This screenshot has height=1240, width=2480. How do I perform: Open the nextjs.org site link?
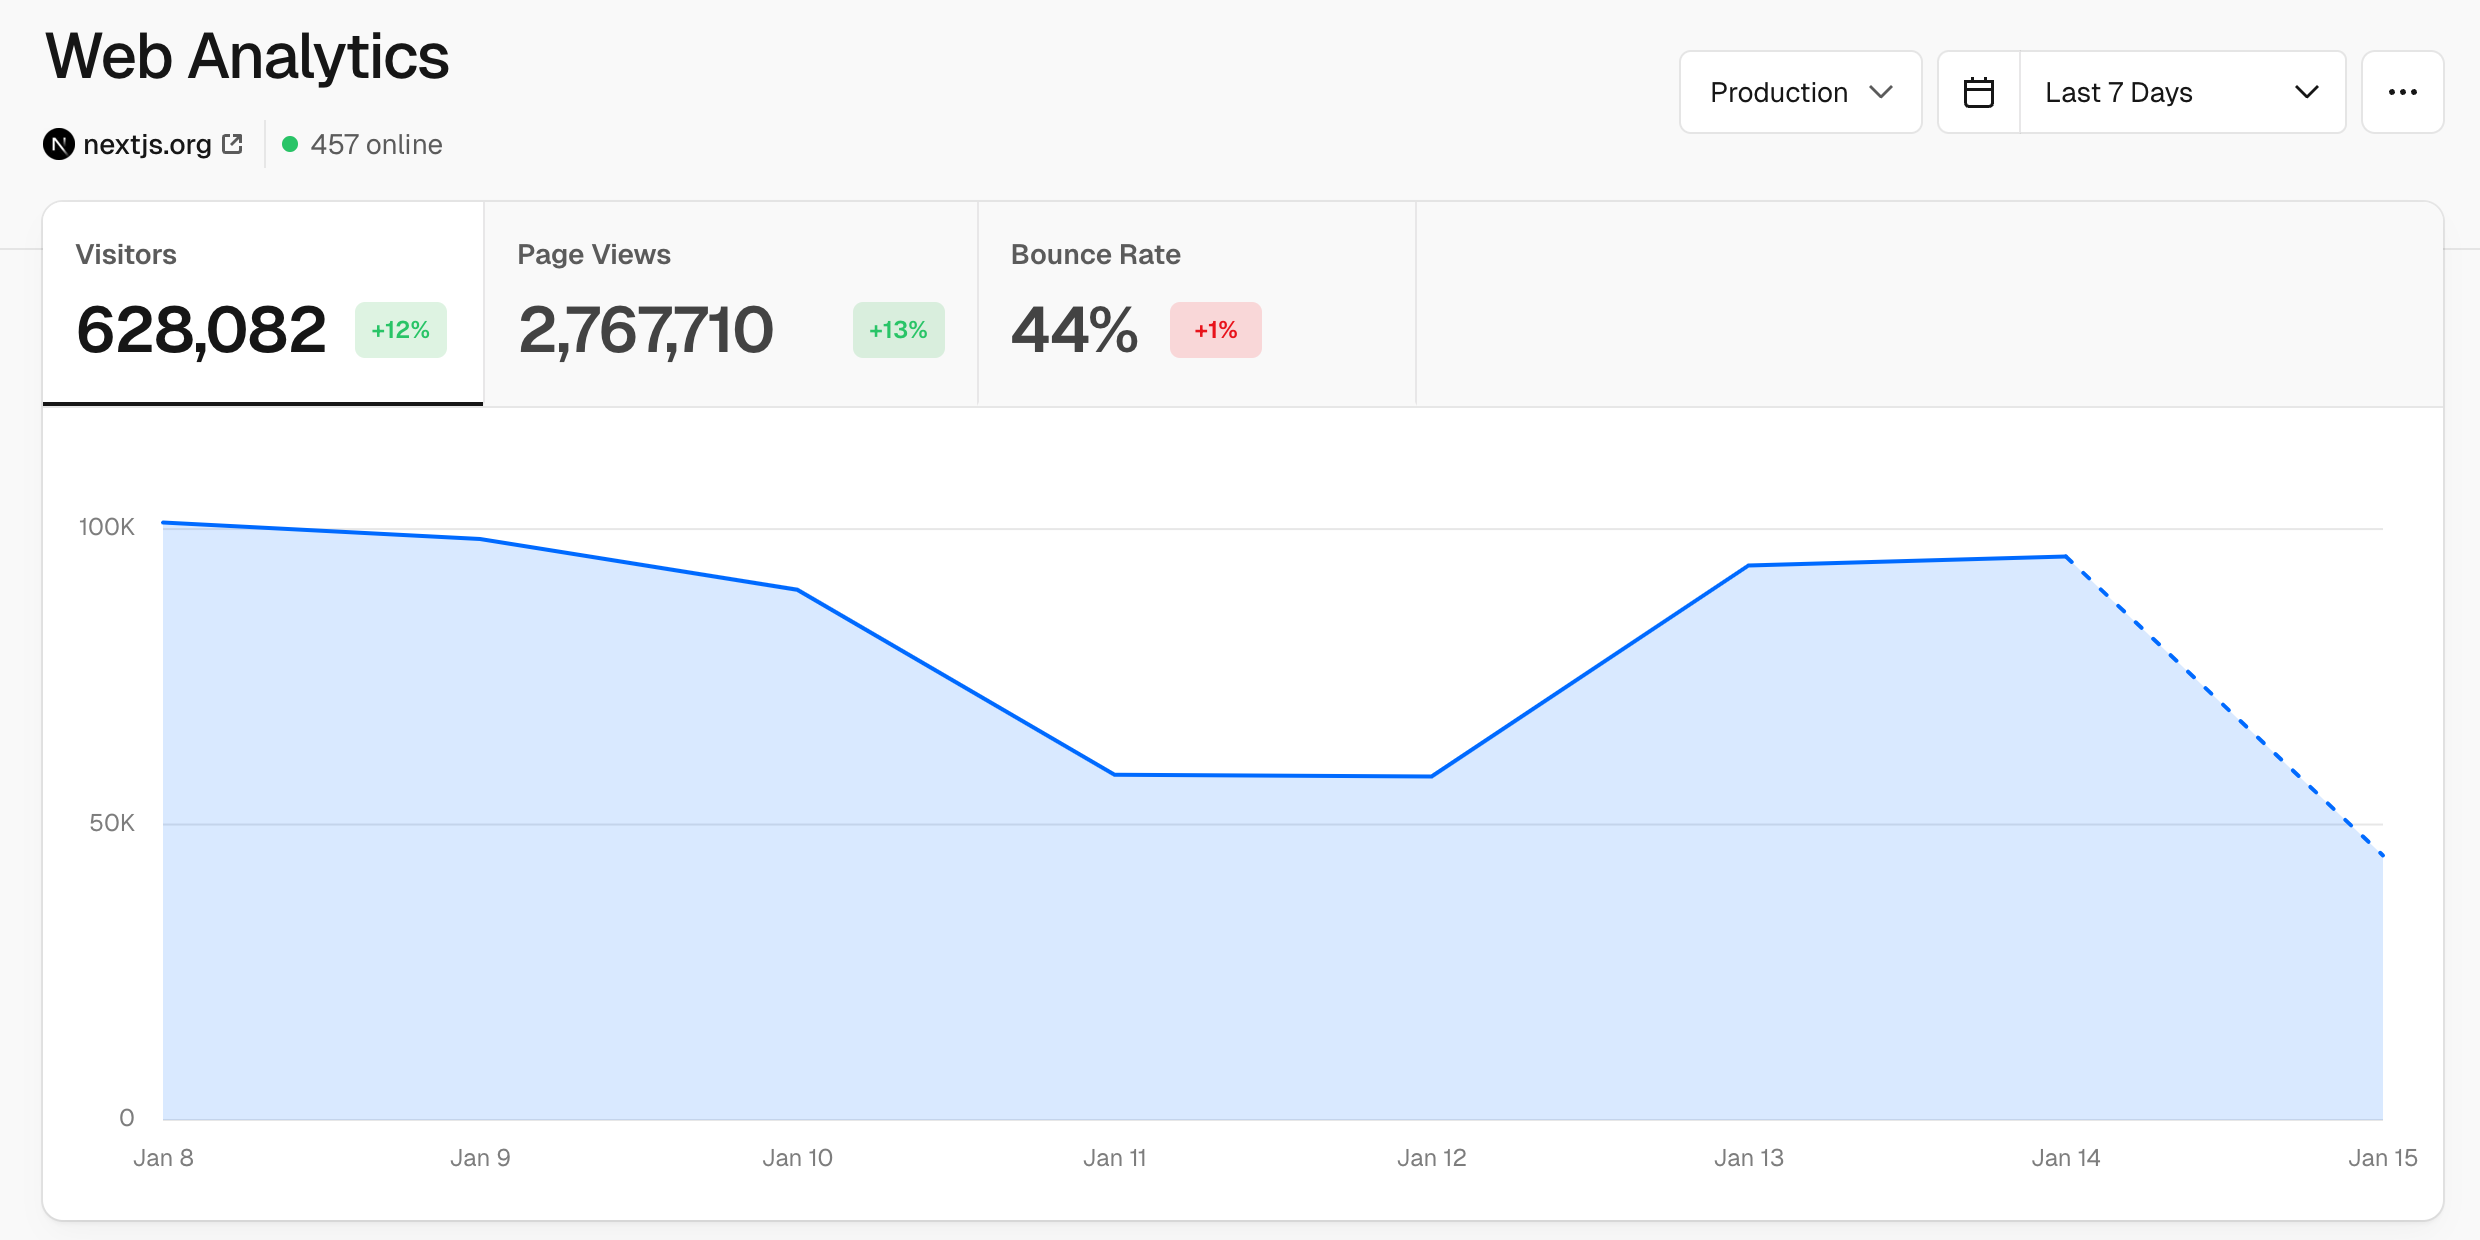147,145
